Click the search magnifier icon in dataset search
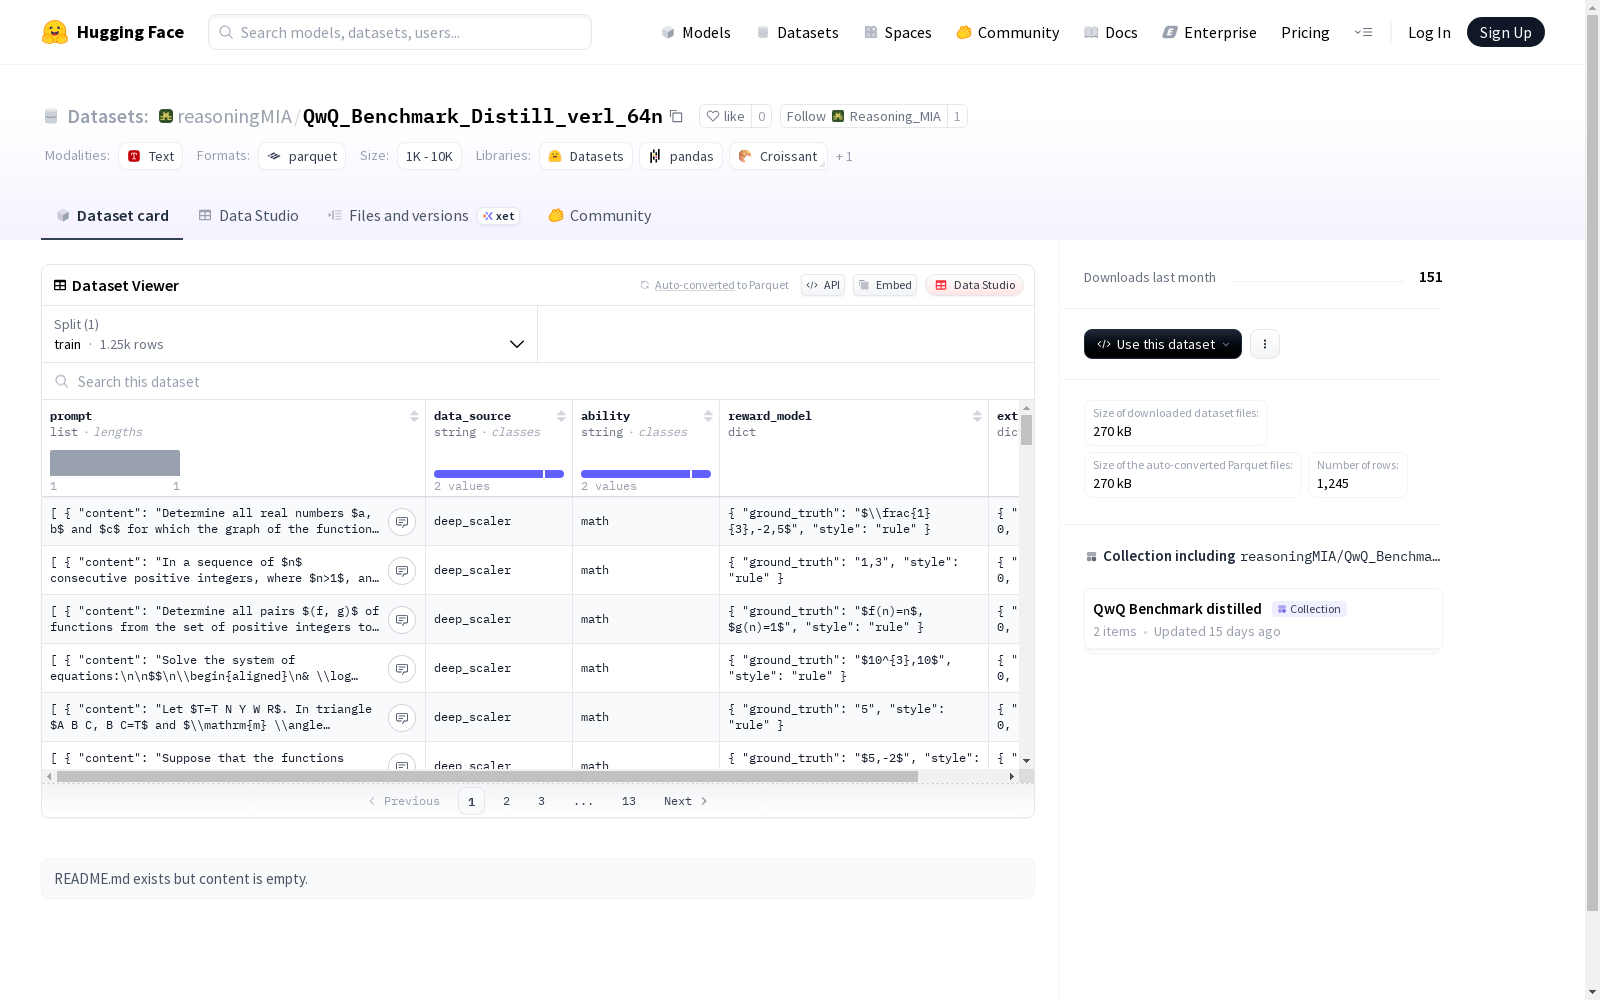The height and width of the screenshot is (1000, 1600). (62, 381)
